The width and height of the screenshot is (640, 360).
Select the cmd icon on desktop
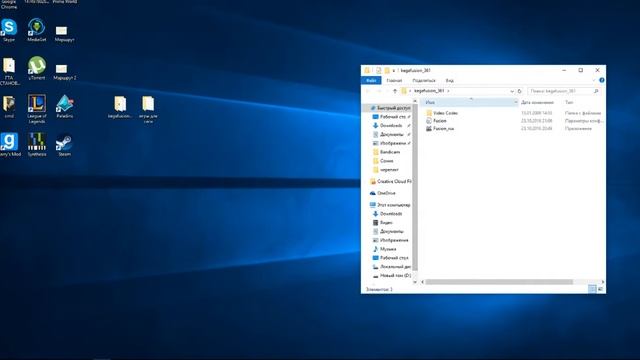tap(9, 107)
